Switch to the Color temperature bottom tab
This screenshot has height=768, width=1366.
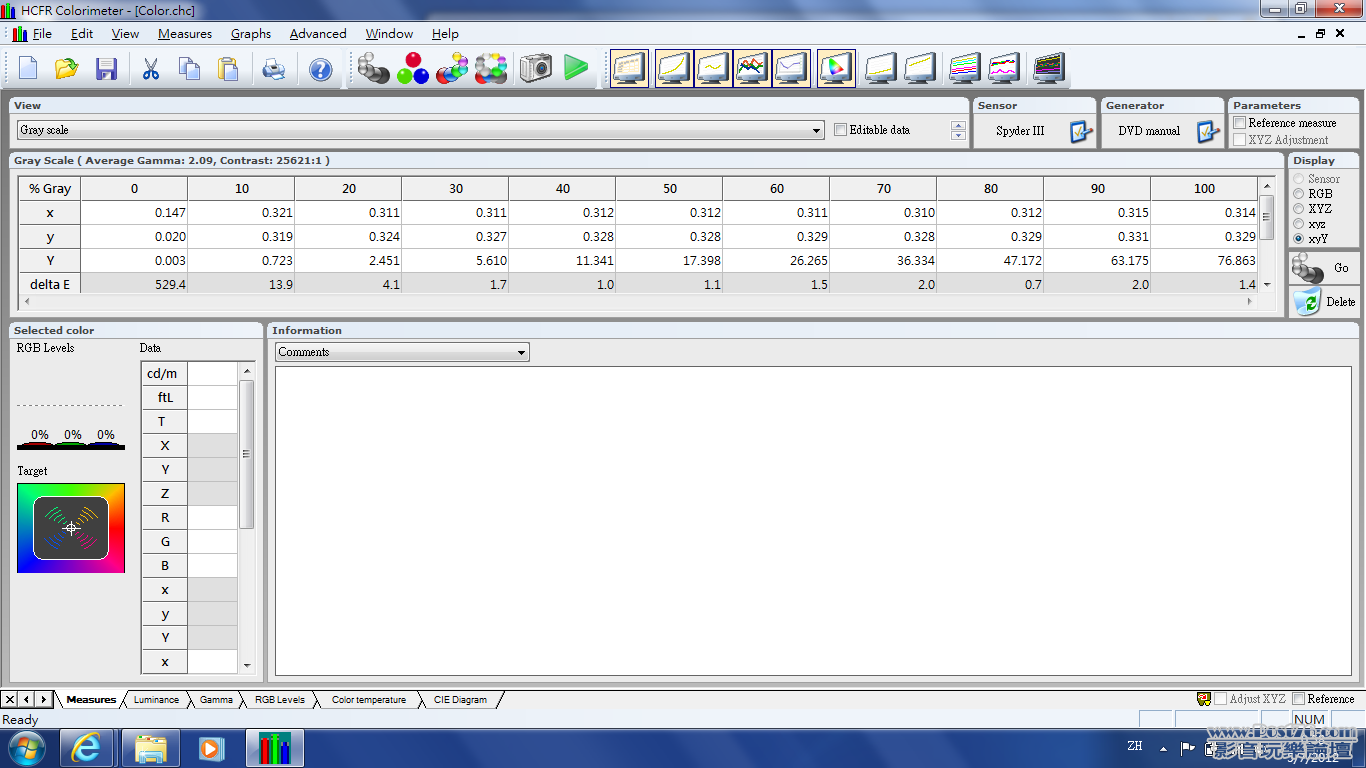[369, 700]
